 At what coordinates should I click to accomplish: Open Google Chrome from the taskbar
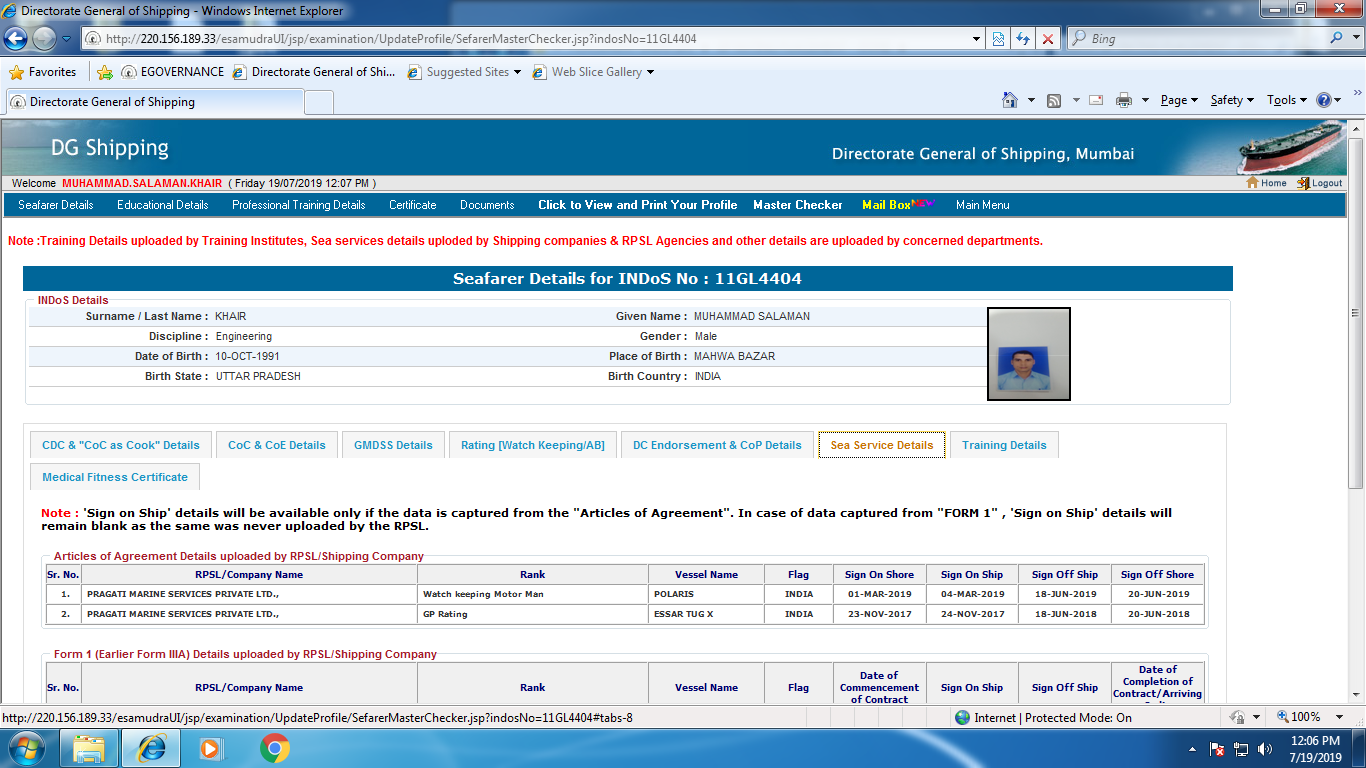pos(274,748)
